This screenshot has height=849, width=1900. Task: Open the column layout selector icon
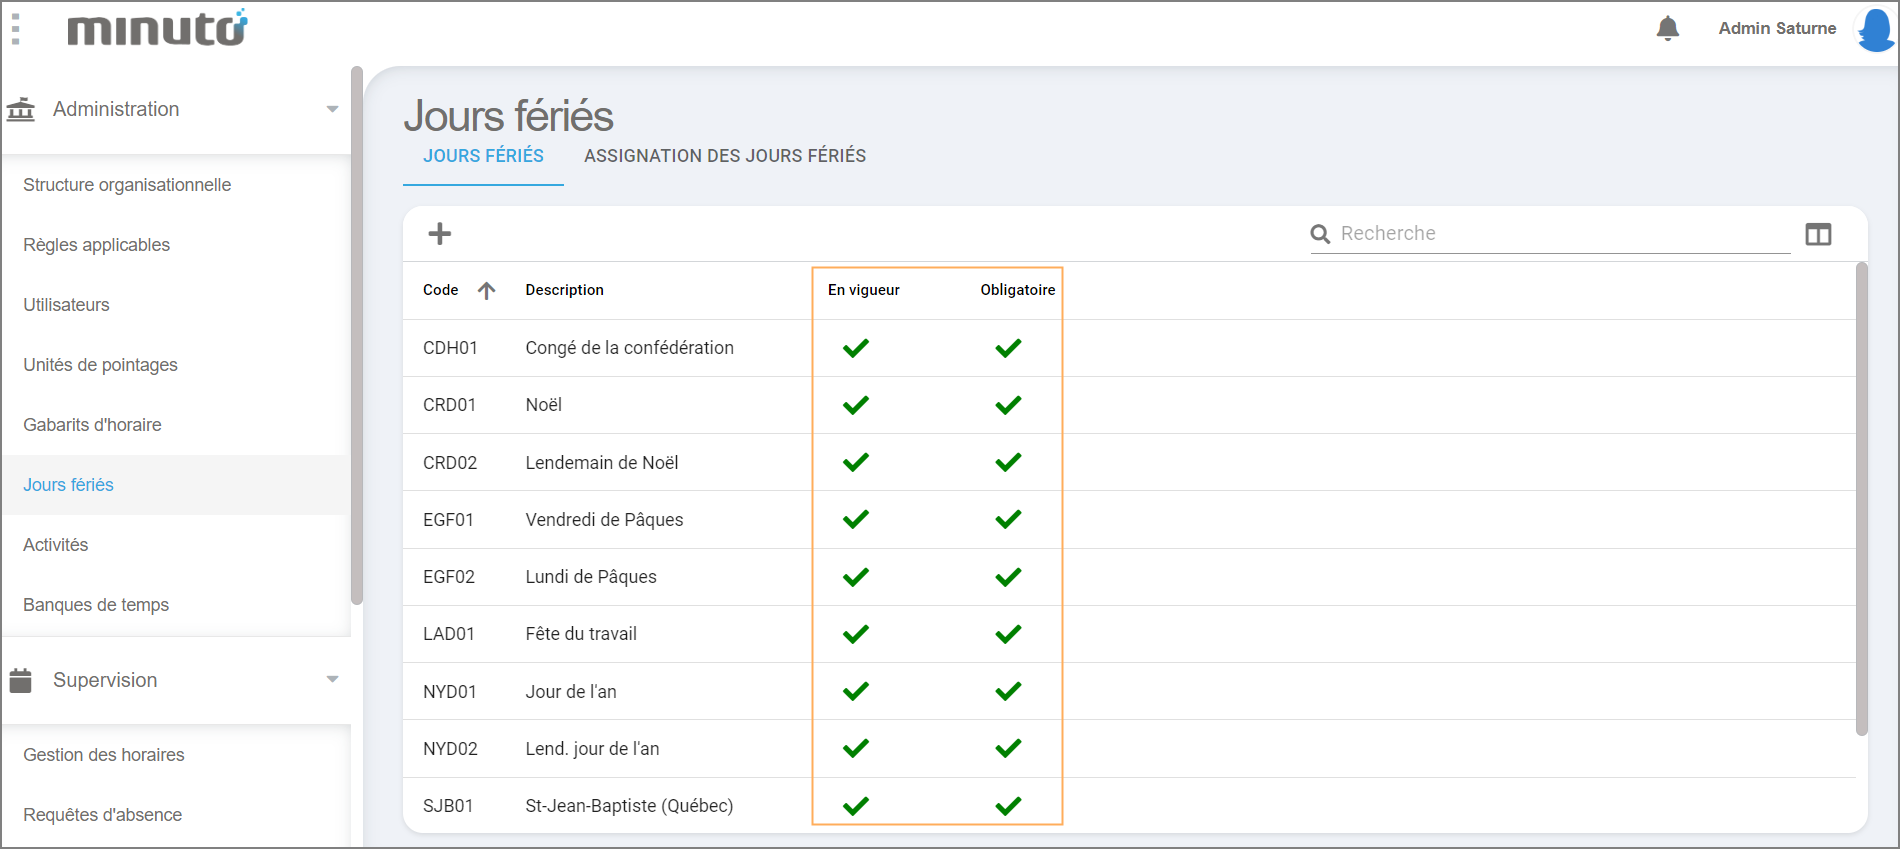[x=1818, y=234]
